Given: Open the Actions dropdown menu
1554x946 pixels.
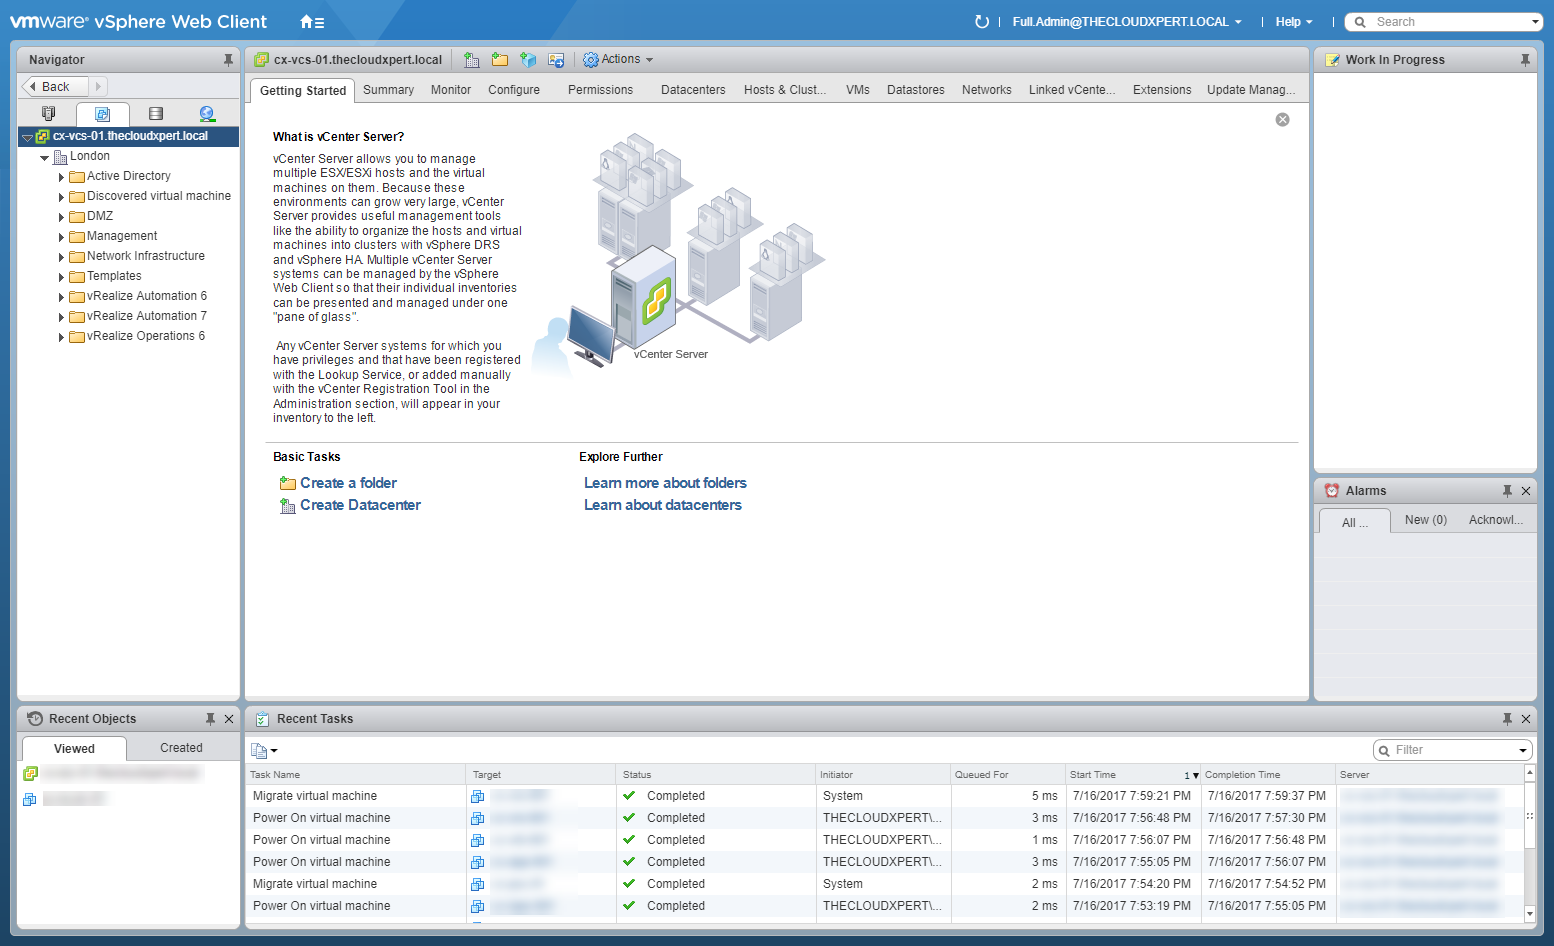Looking at the screenshot, I should tap(619, 60).
